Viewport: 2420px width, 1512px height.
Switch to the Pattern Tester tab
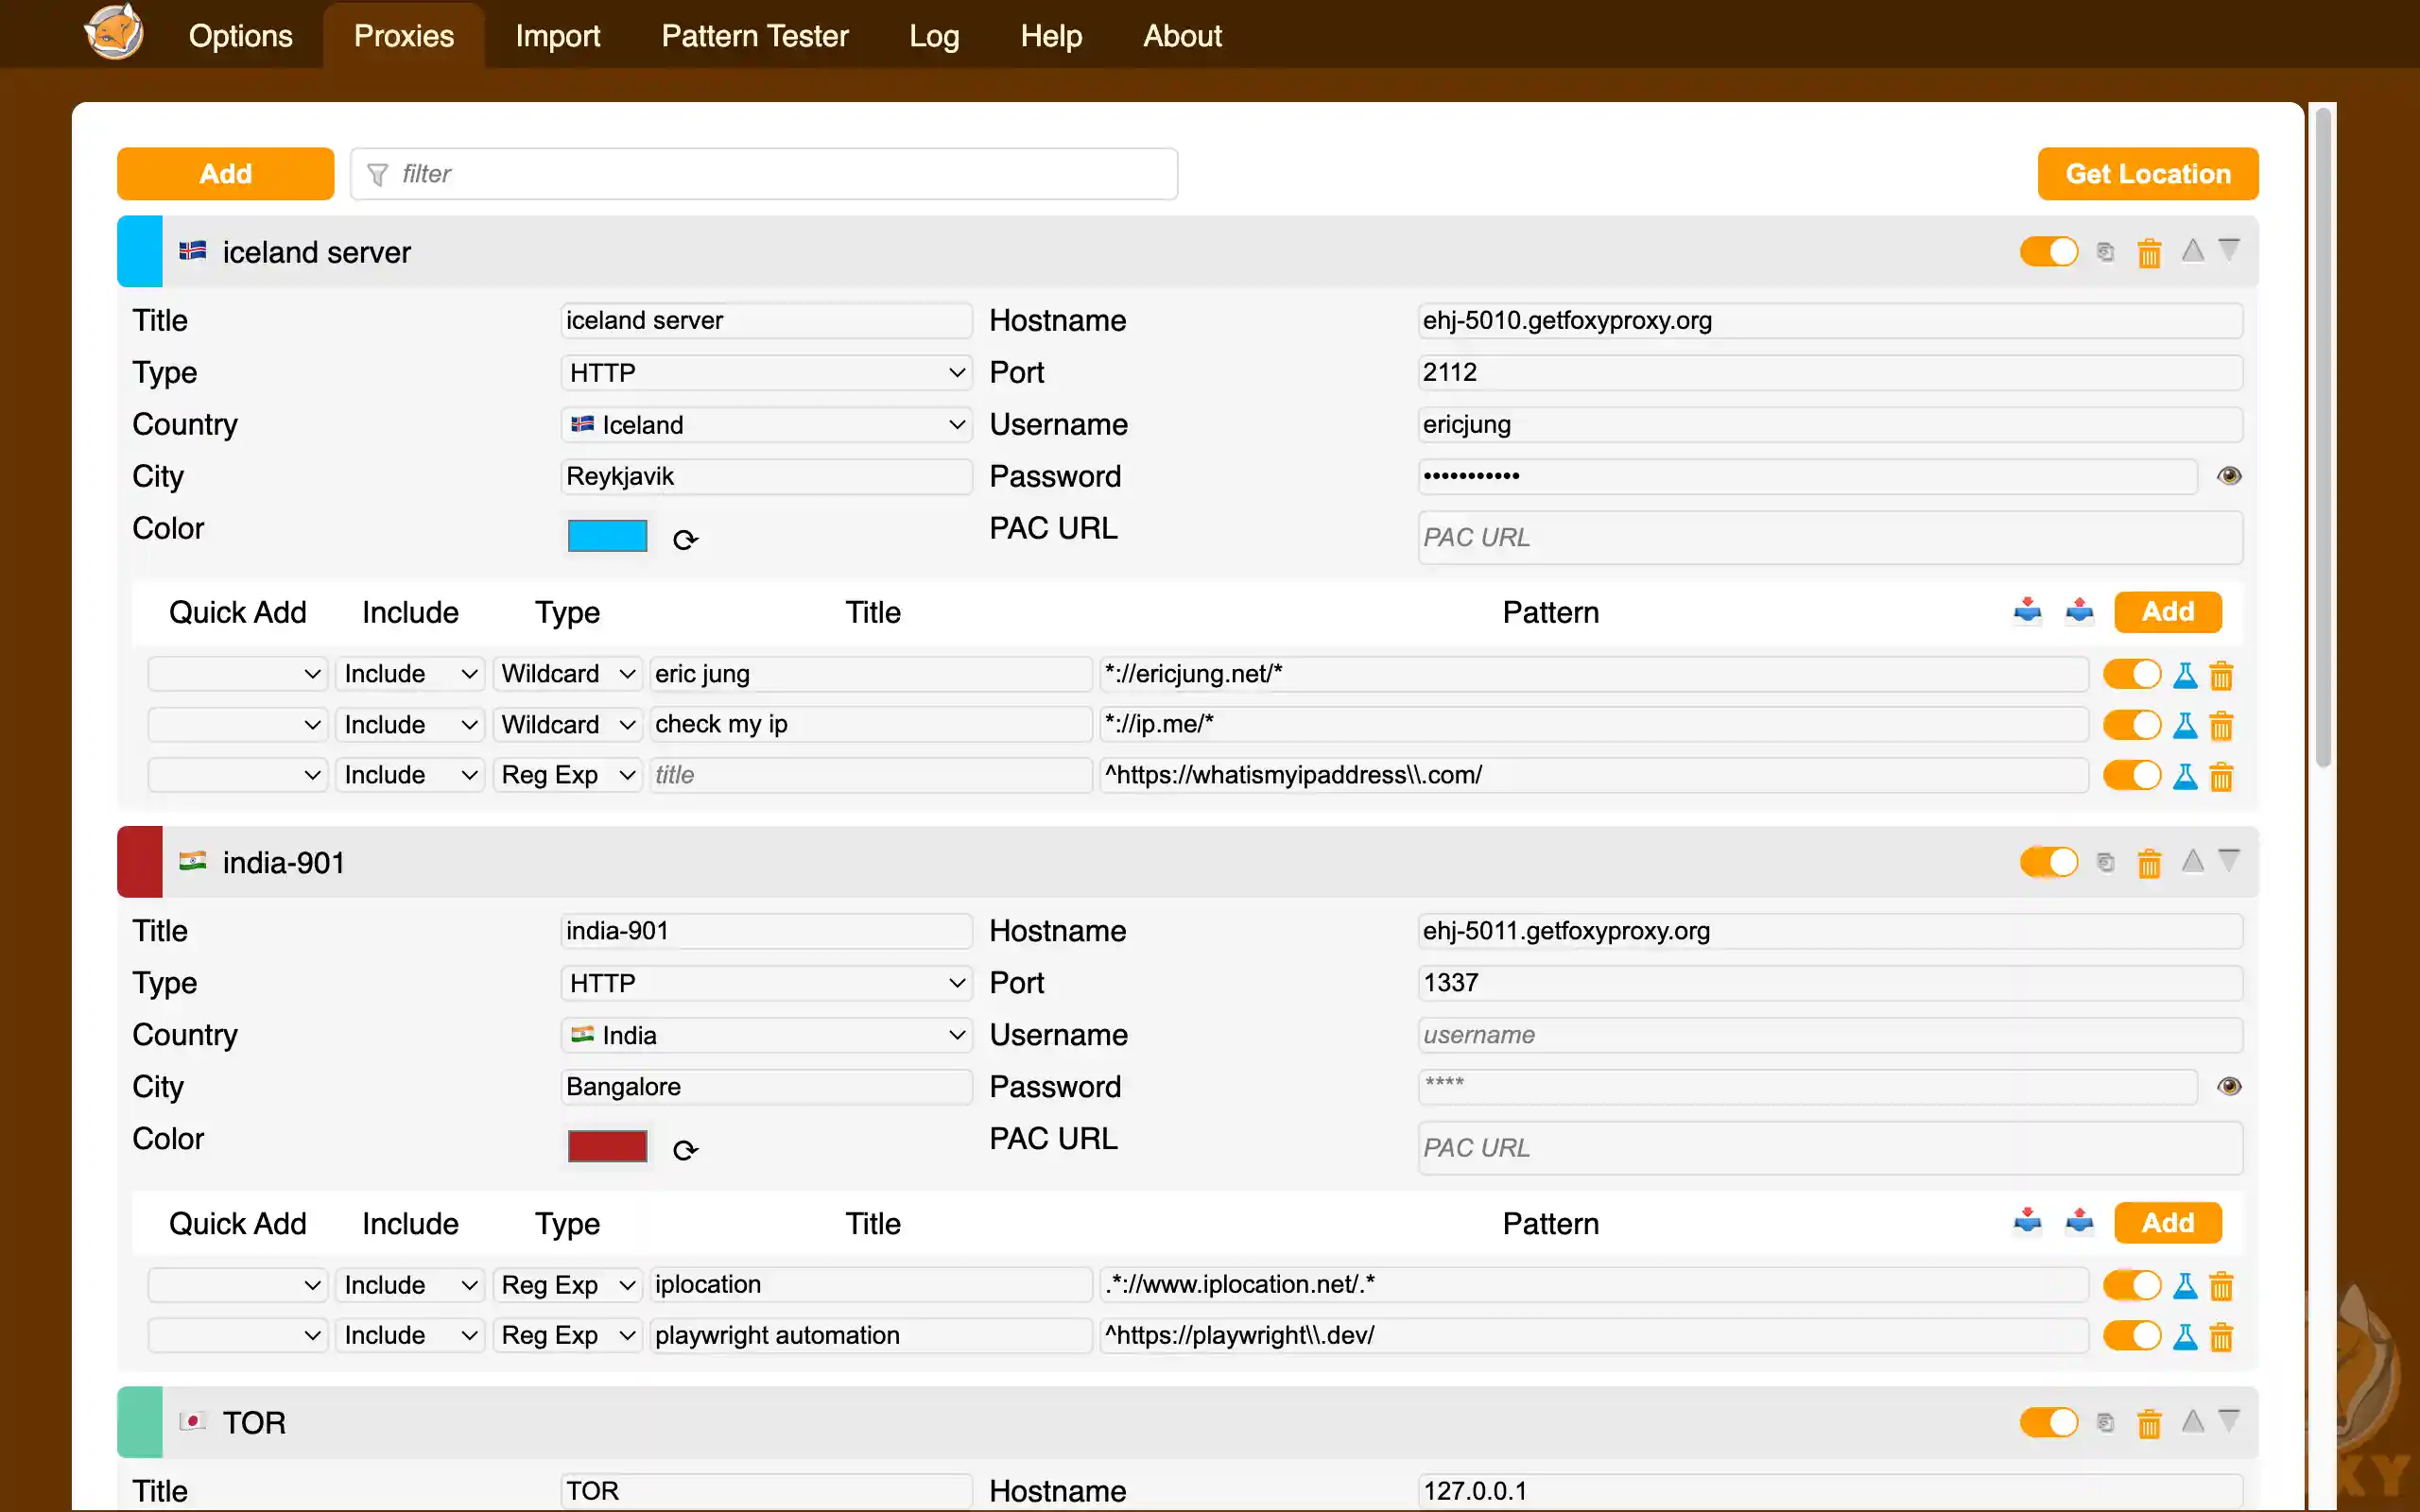point(754,36)
